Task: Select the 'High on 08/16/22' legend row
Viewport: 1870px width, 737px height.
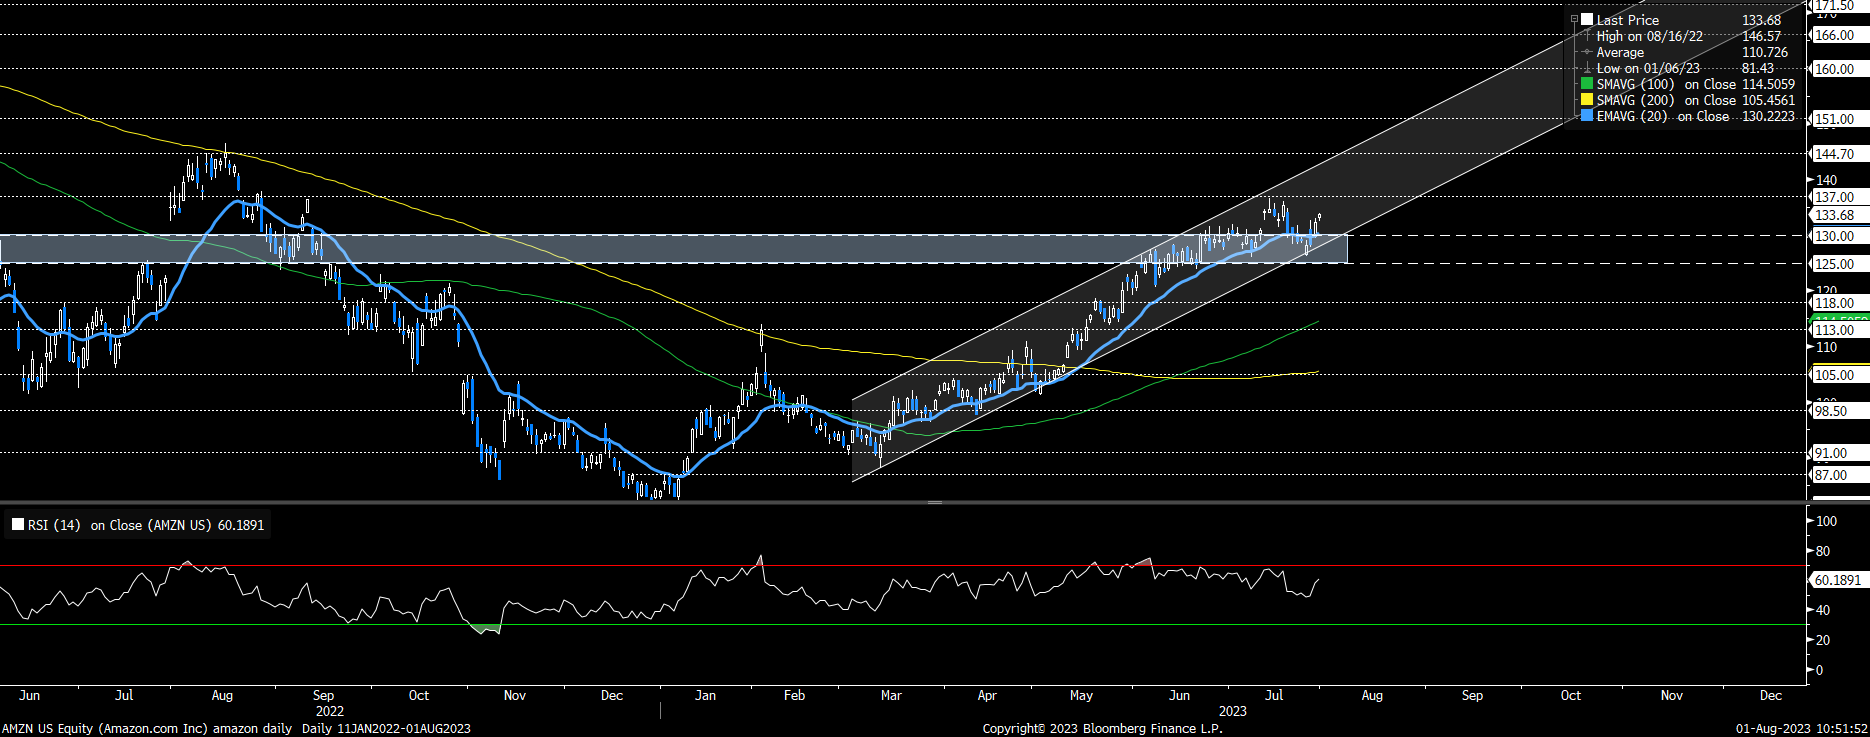Action: pyautogui.click(x=1649, y=36)
